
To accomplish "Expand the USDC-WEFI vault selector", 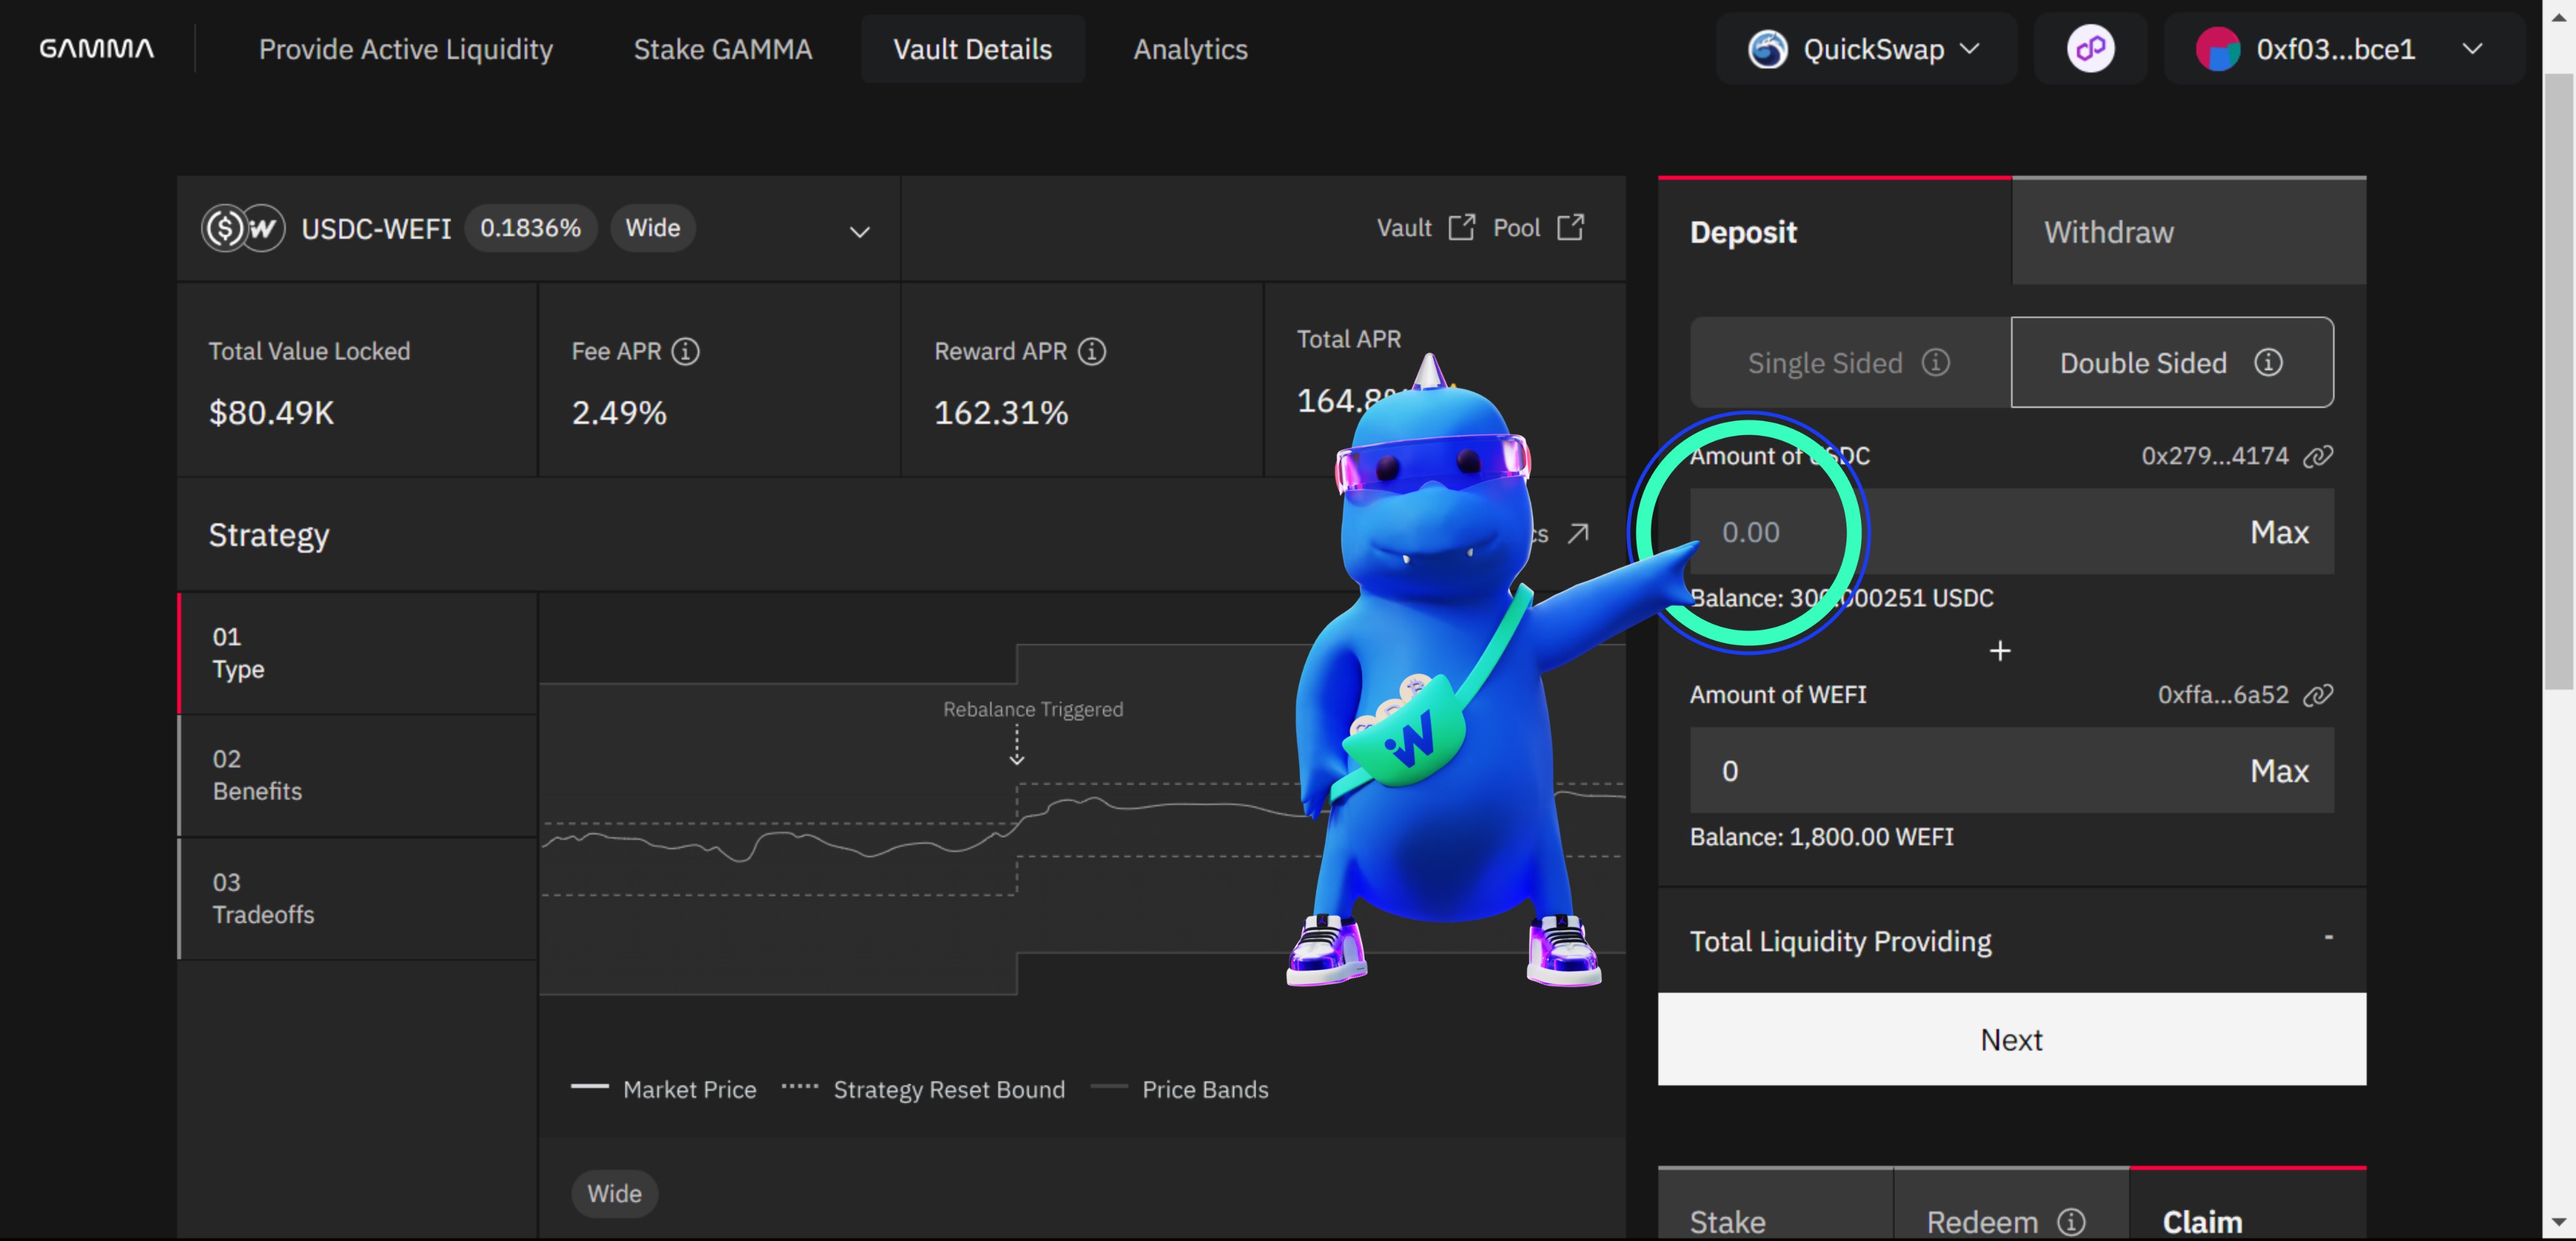I will tap(859, 232).
